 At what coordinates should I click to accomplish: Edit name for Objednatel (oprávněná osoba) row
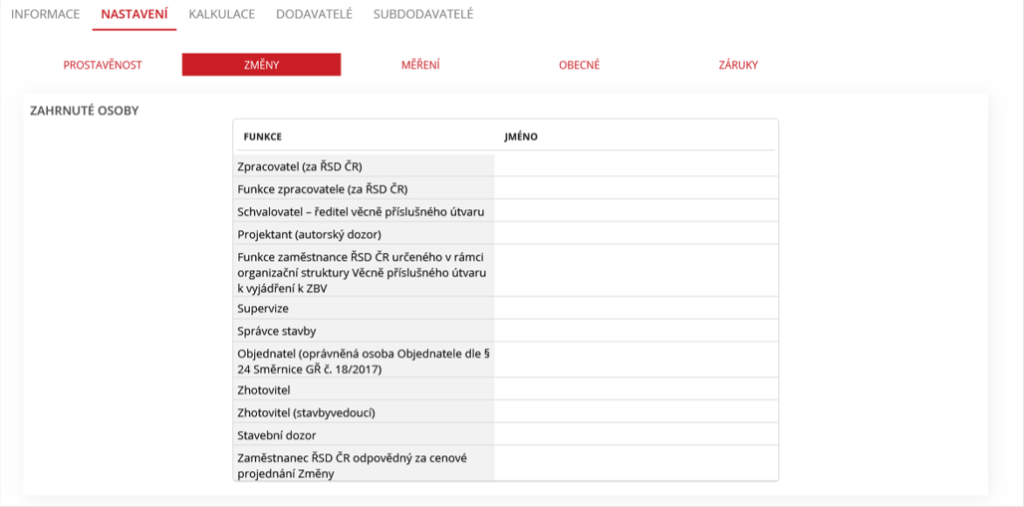(635, 360)
